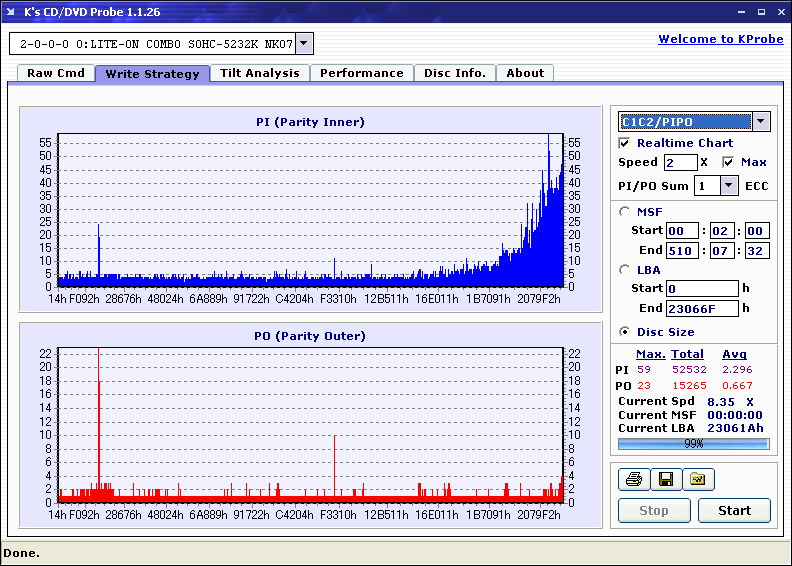This screenshot has width=792, height=566.
Task: Click the print chart icon
Action: pyautogui.click(x=634, y=479)
